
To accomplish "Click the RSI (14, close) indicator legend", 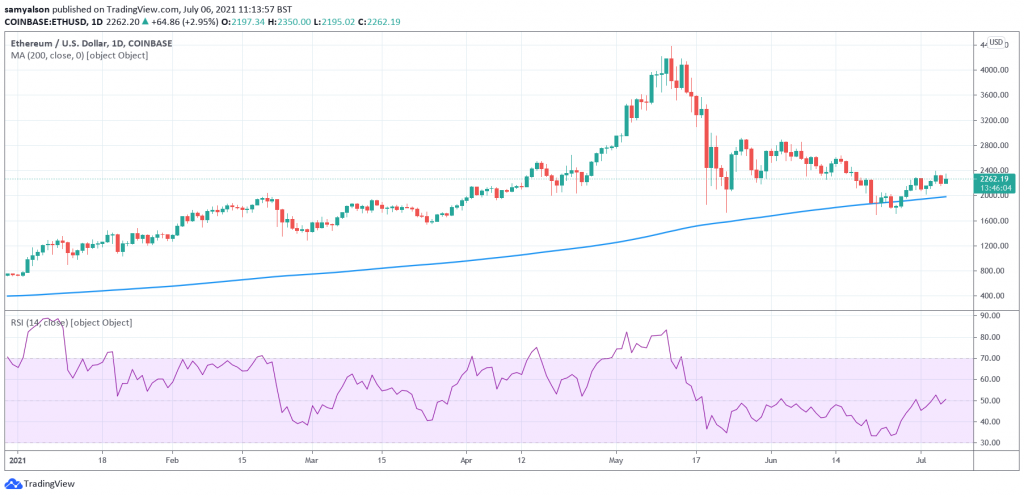I will [x=71, y=322].
